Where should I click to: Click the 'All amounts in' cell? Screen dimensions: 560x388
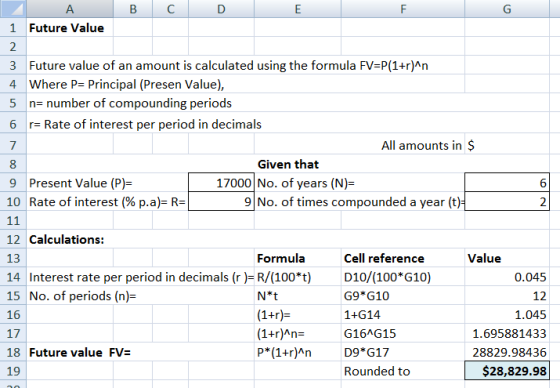(421, 145)
